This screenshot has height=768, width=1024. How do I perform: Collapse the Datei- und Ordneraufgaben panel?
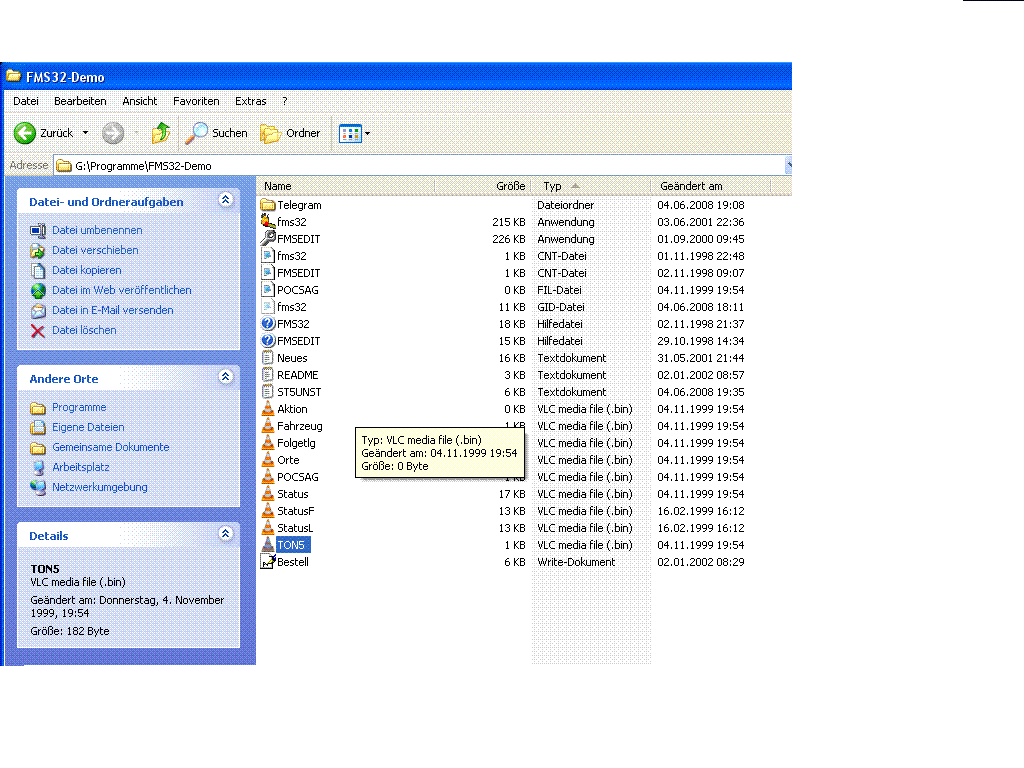(x=225, y=200)
